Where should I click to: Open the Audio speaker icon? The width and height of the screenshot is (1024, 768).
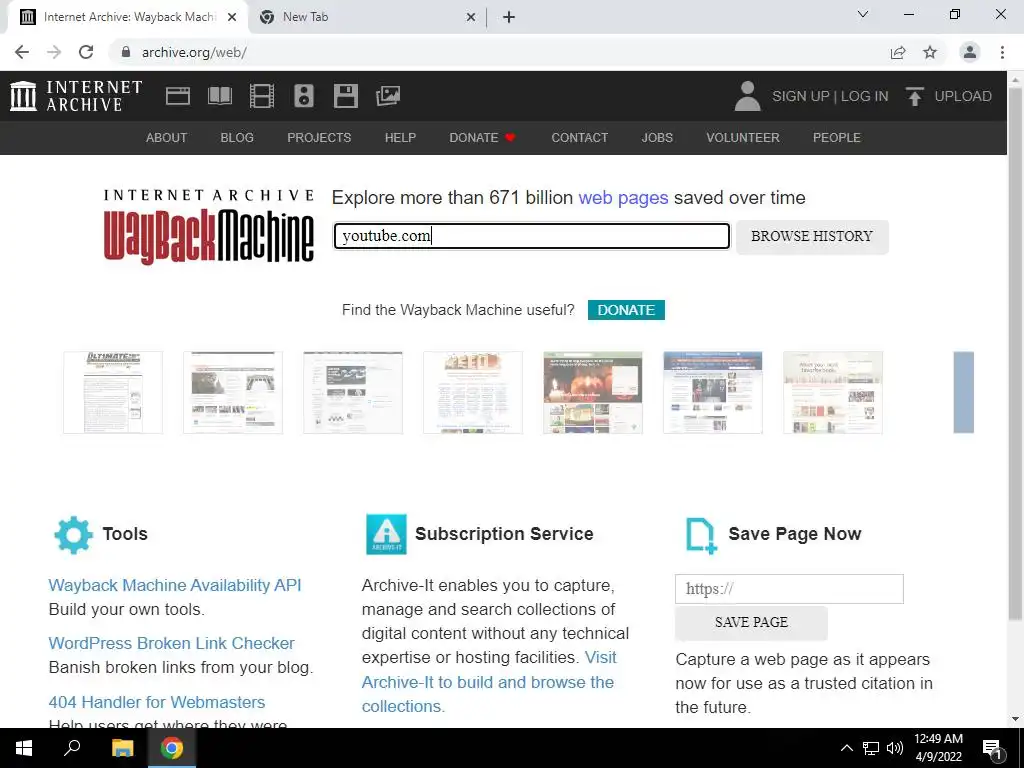304,96
